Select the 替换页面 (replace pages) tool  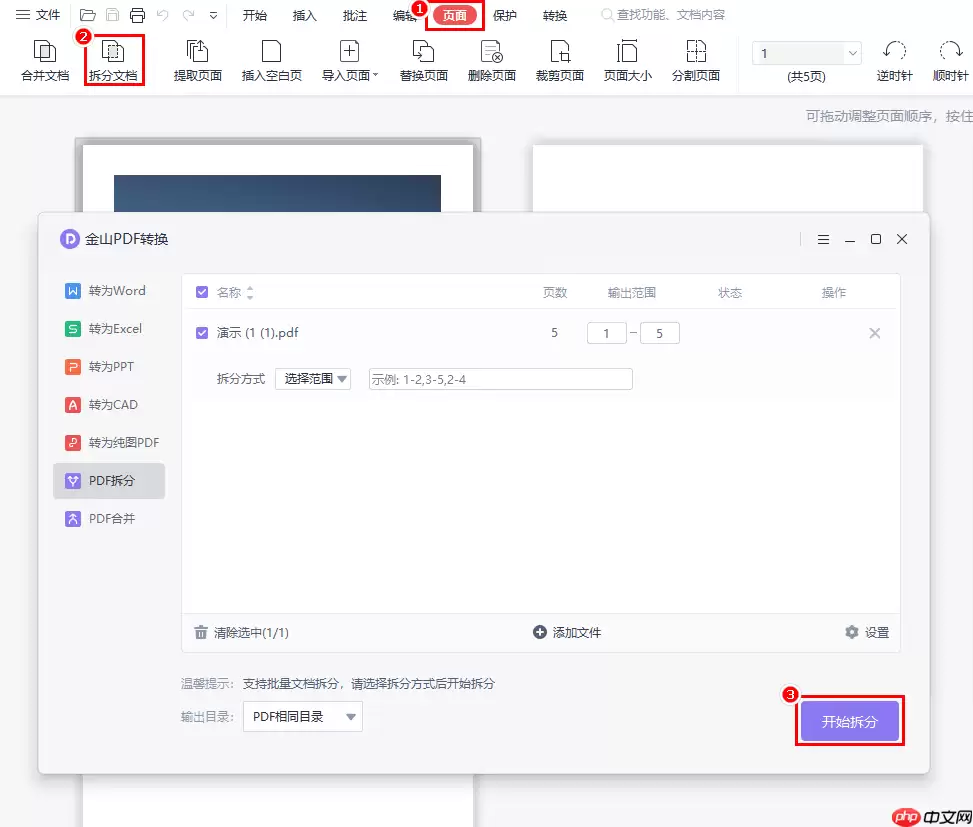coord(423,60)
